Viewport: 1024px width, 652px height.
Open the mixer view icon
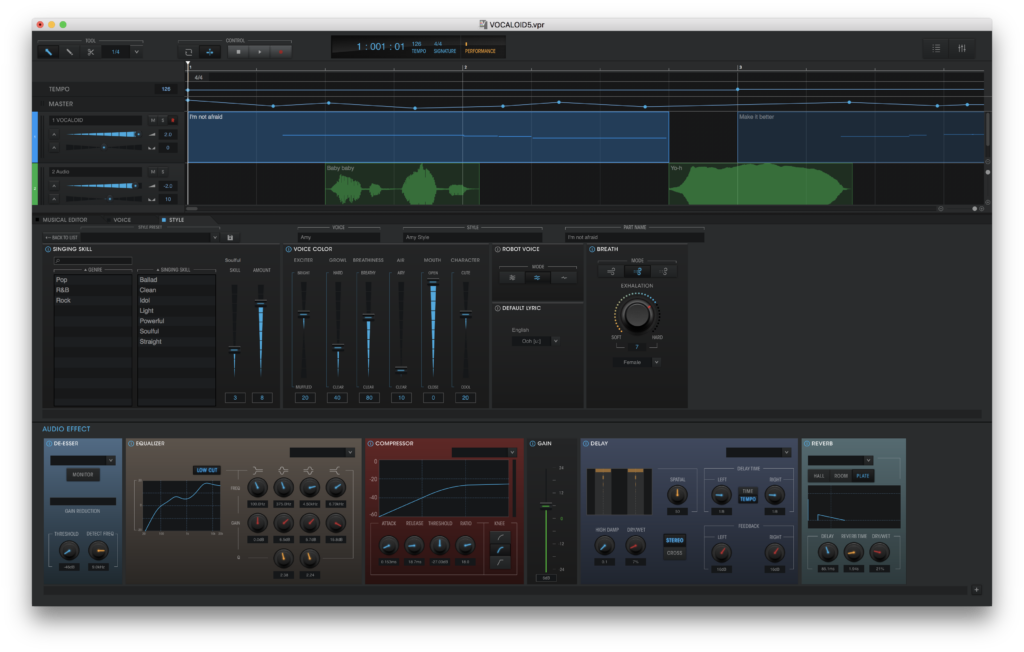[x=961, y=48]
